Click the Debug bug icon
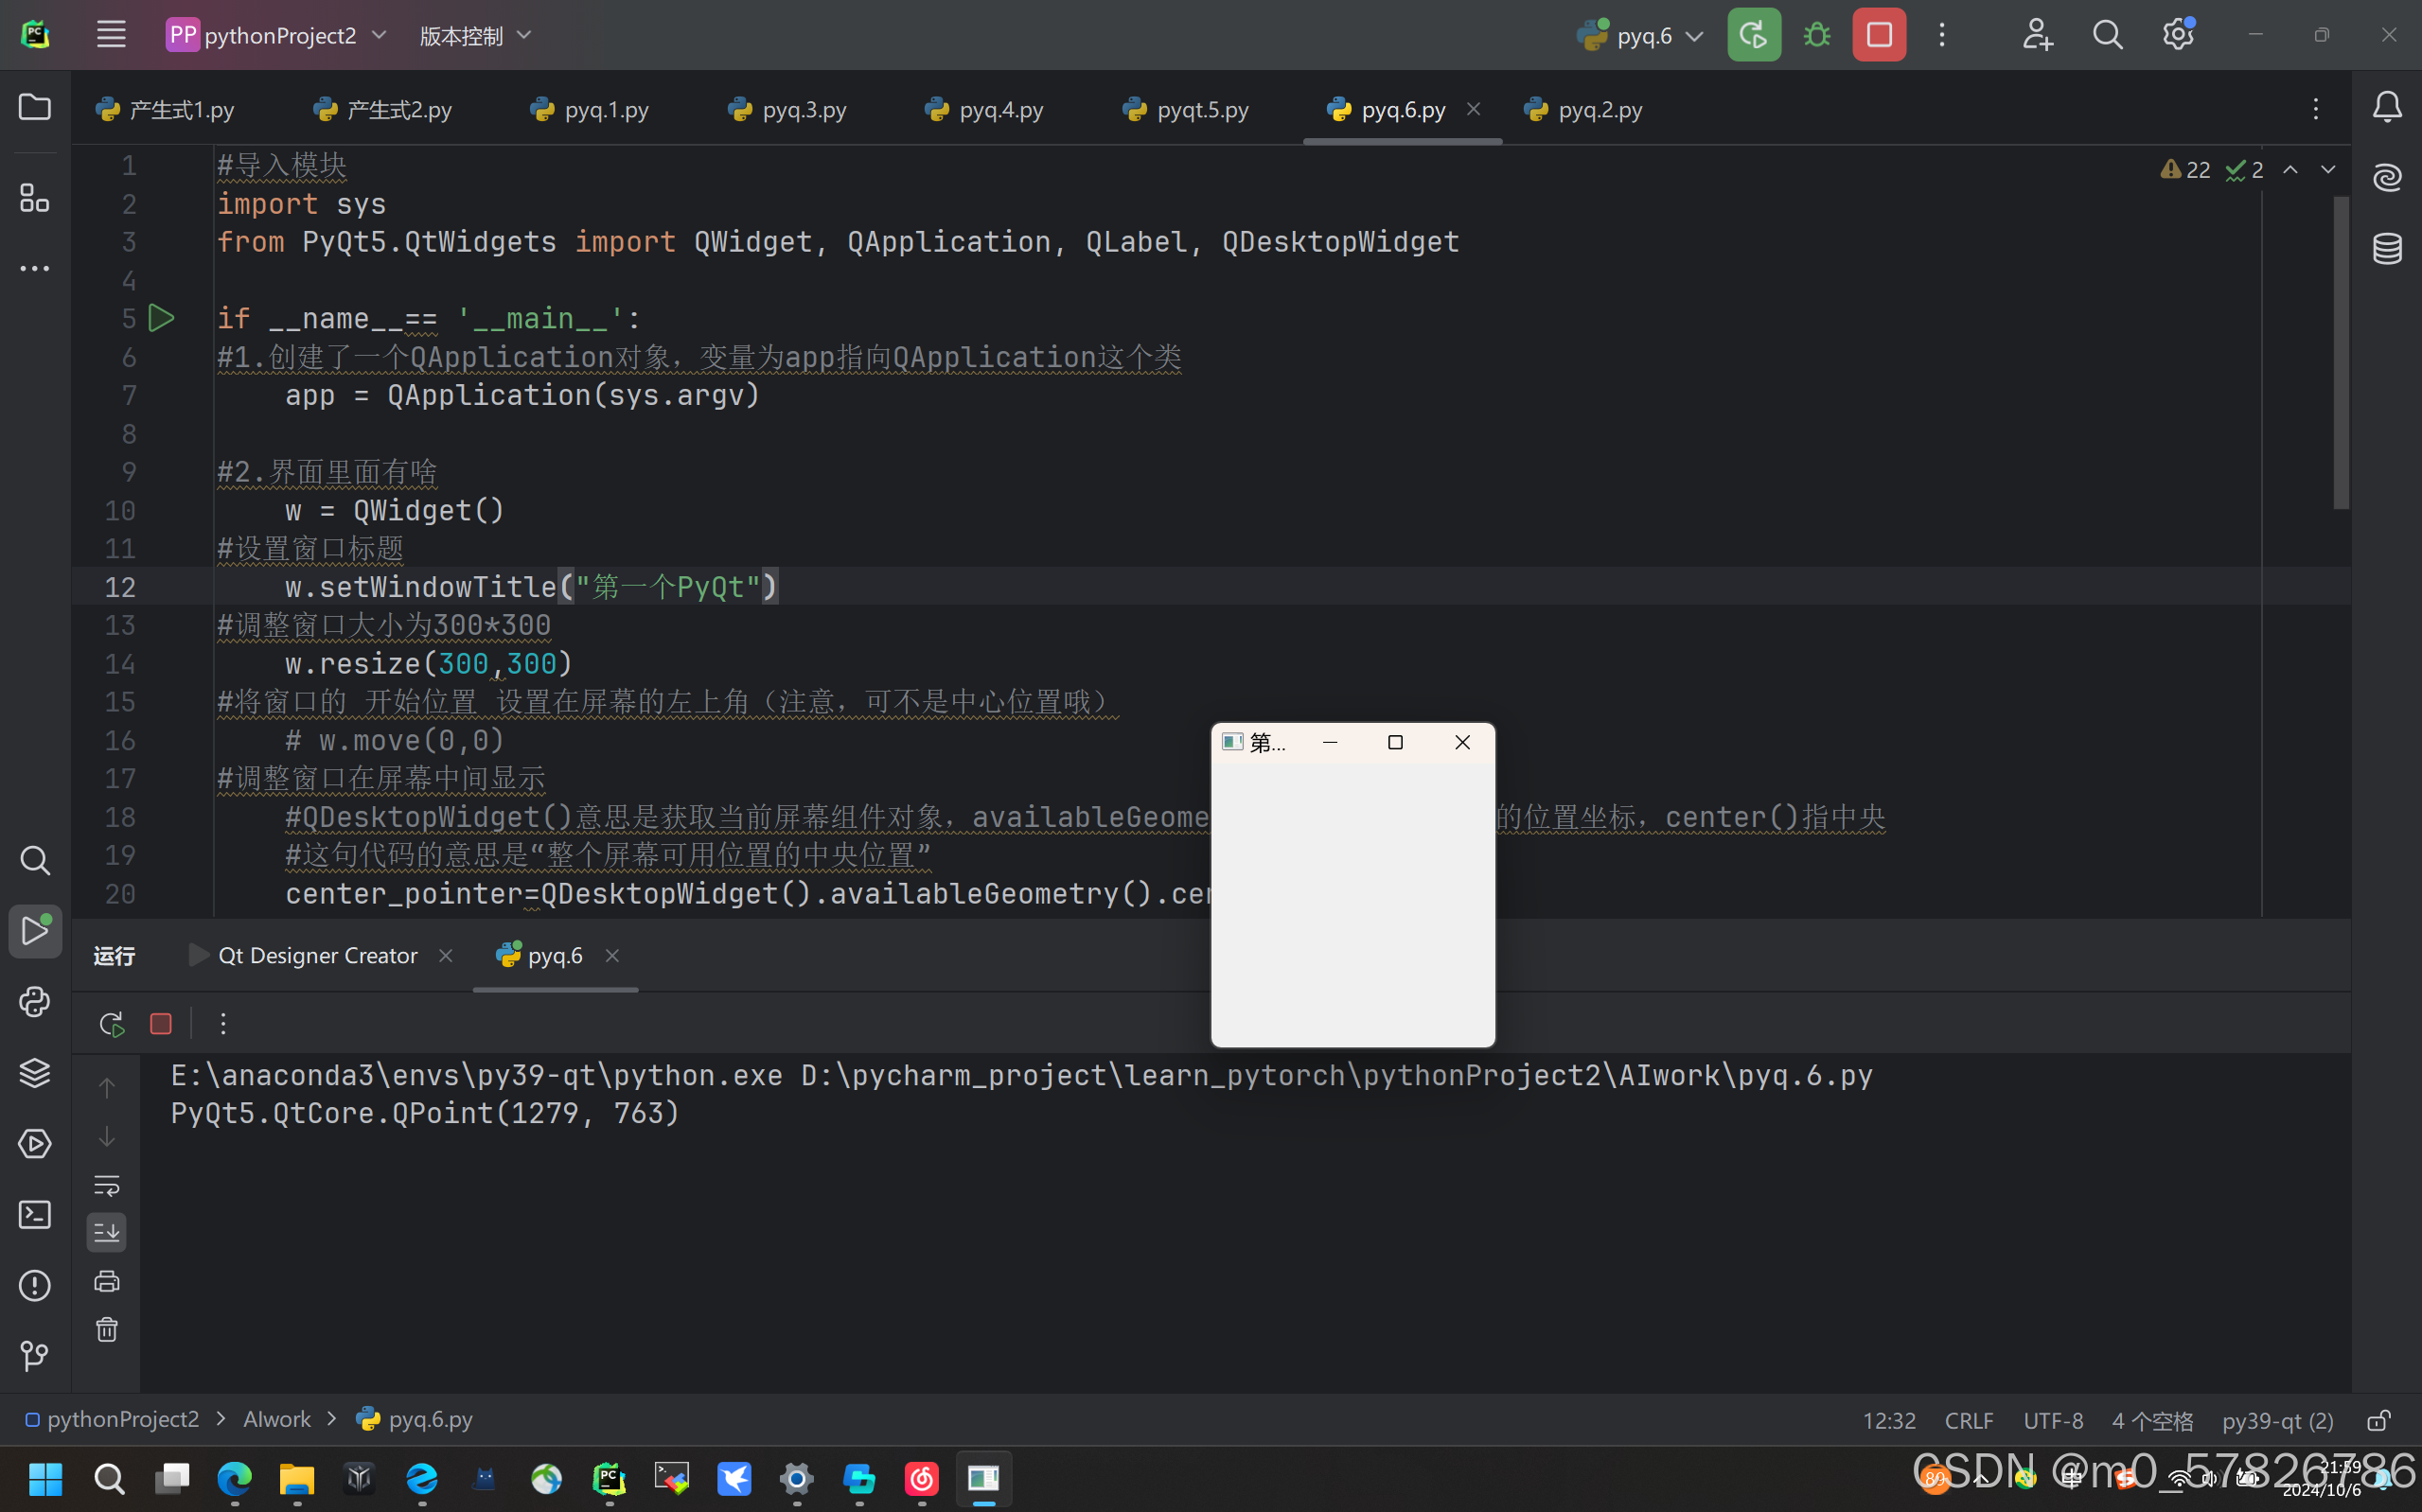 1816,36
